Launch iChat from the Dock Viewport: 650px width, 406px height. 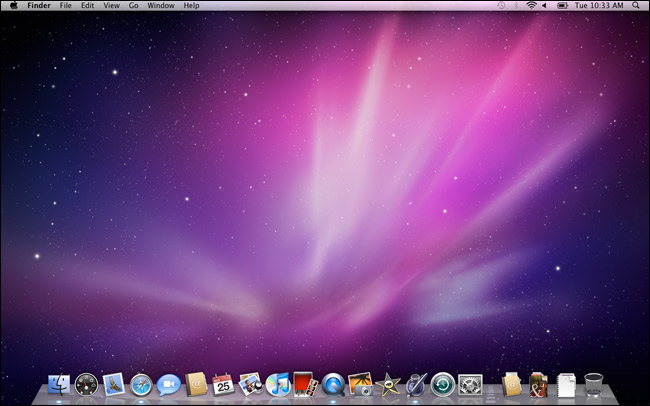[168, 384]
